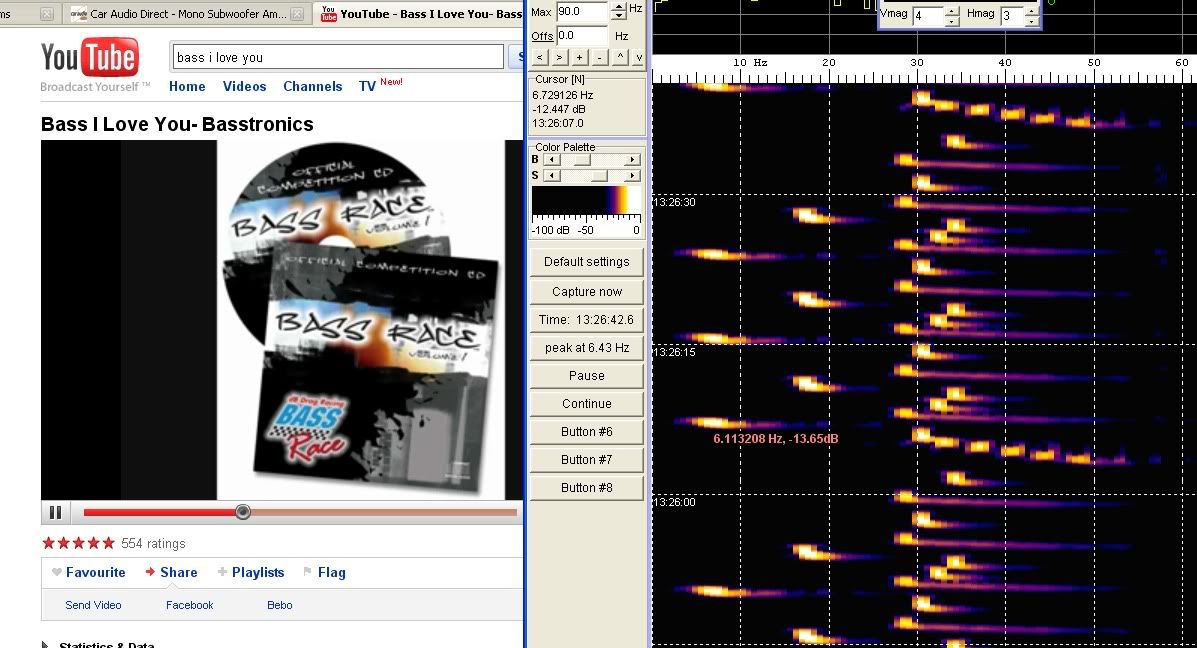Decrease Vmag with down stepper

952,21
